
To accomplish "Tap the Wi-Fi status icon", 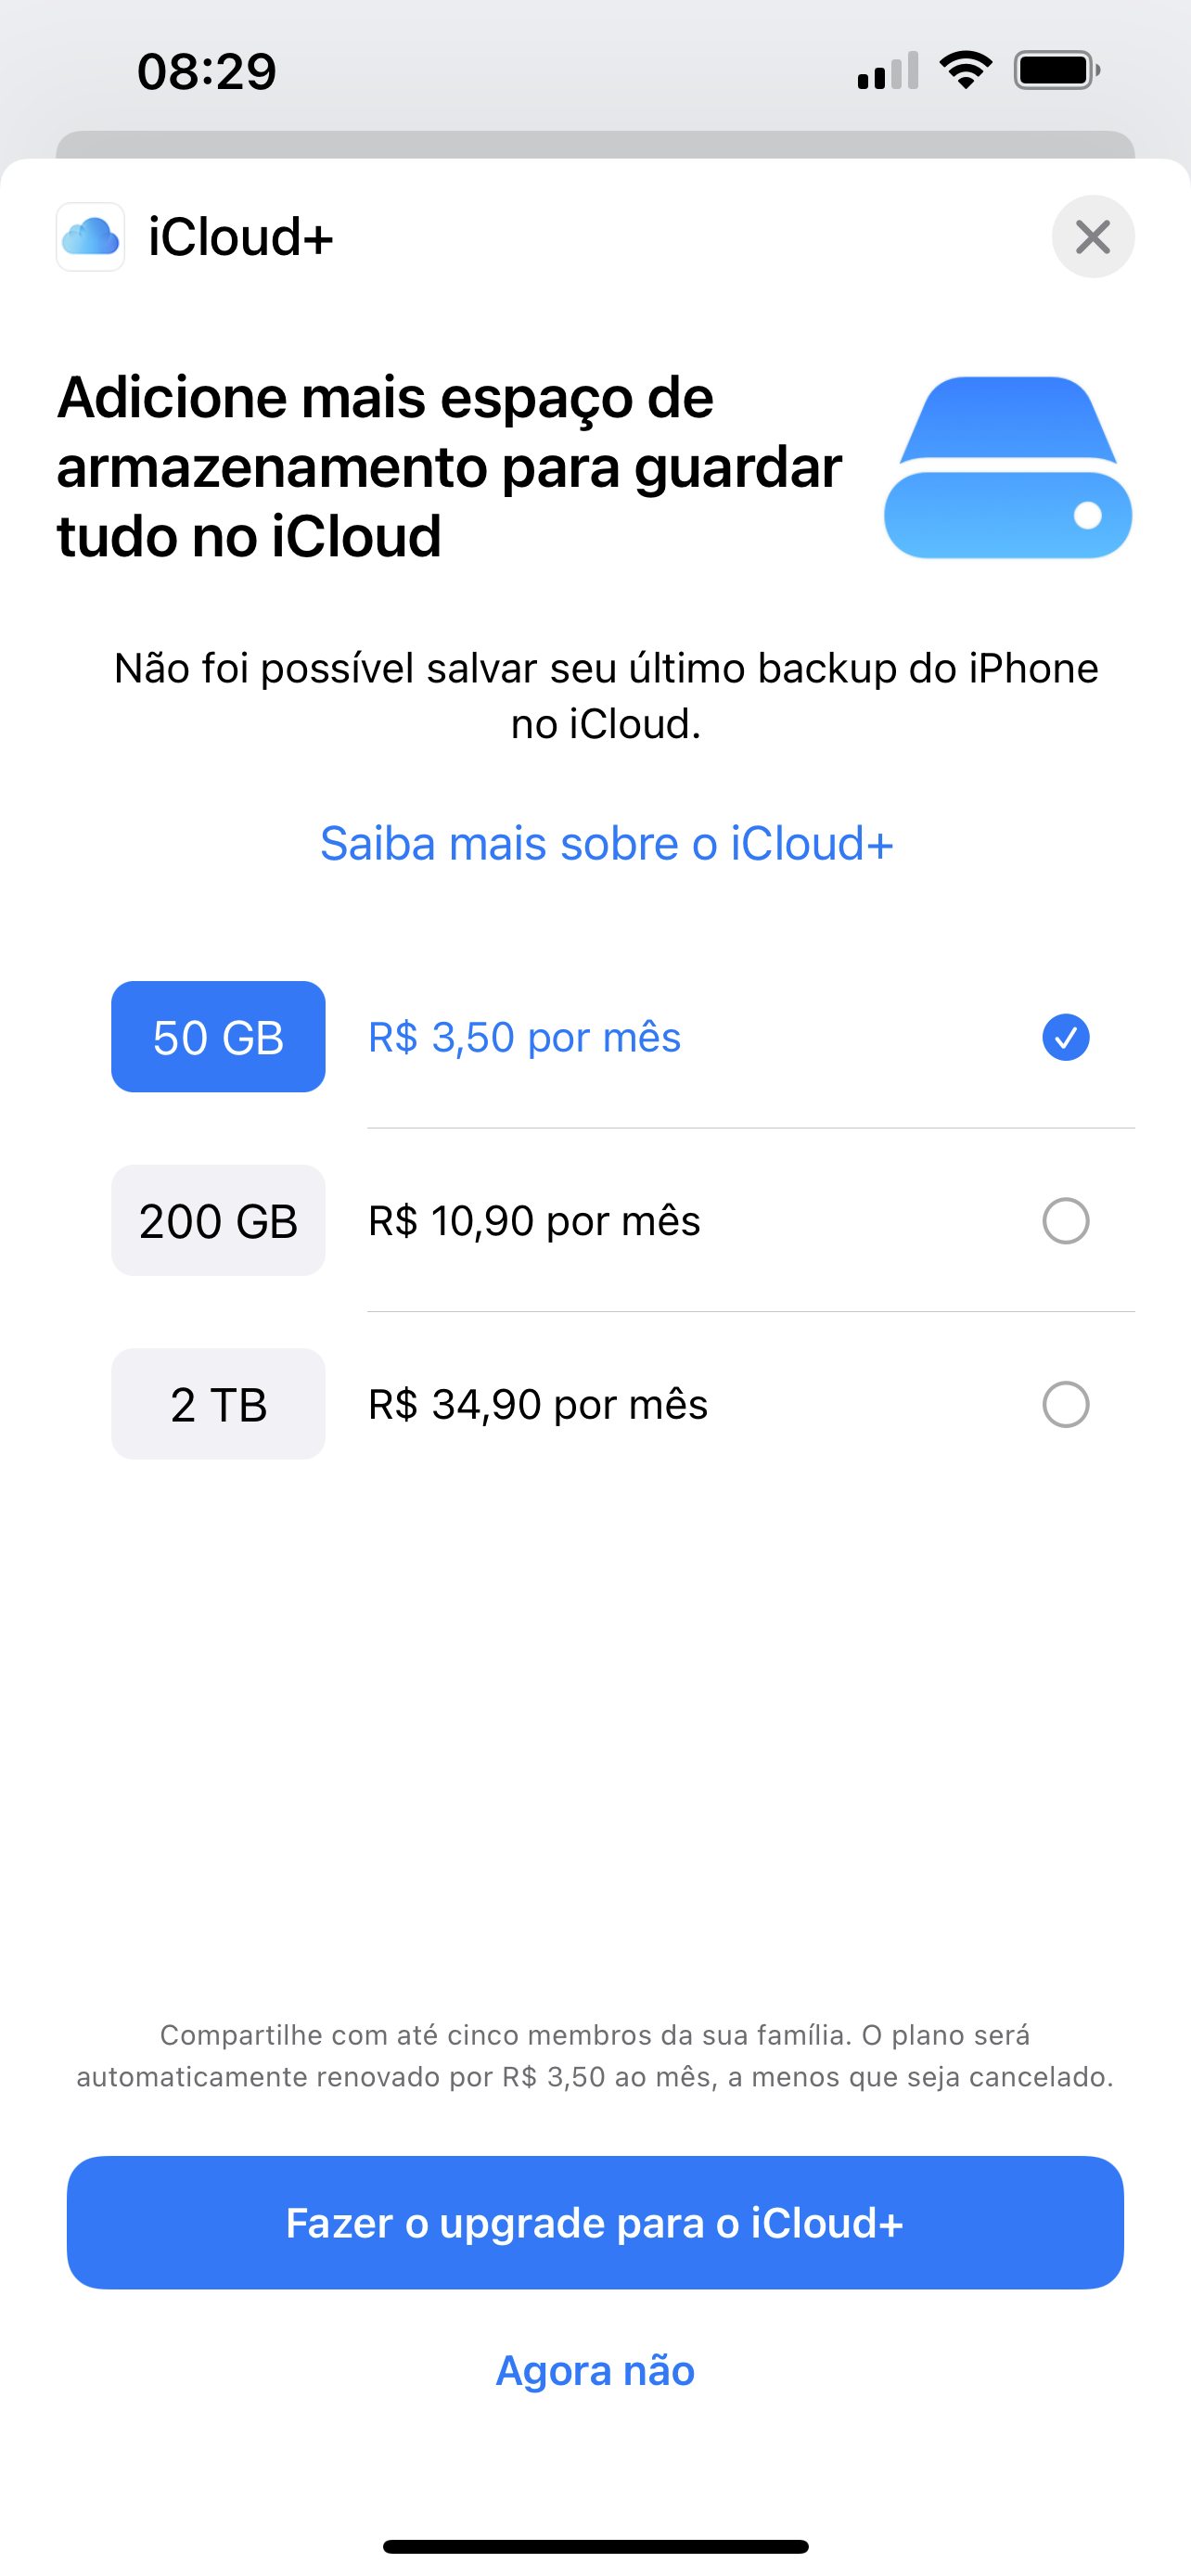I will tap(965, 71).
